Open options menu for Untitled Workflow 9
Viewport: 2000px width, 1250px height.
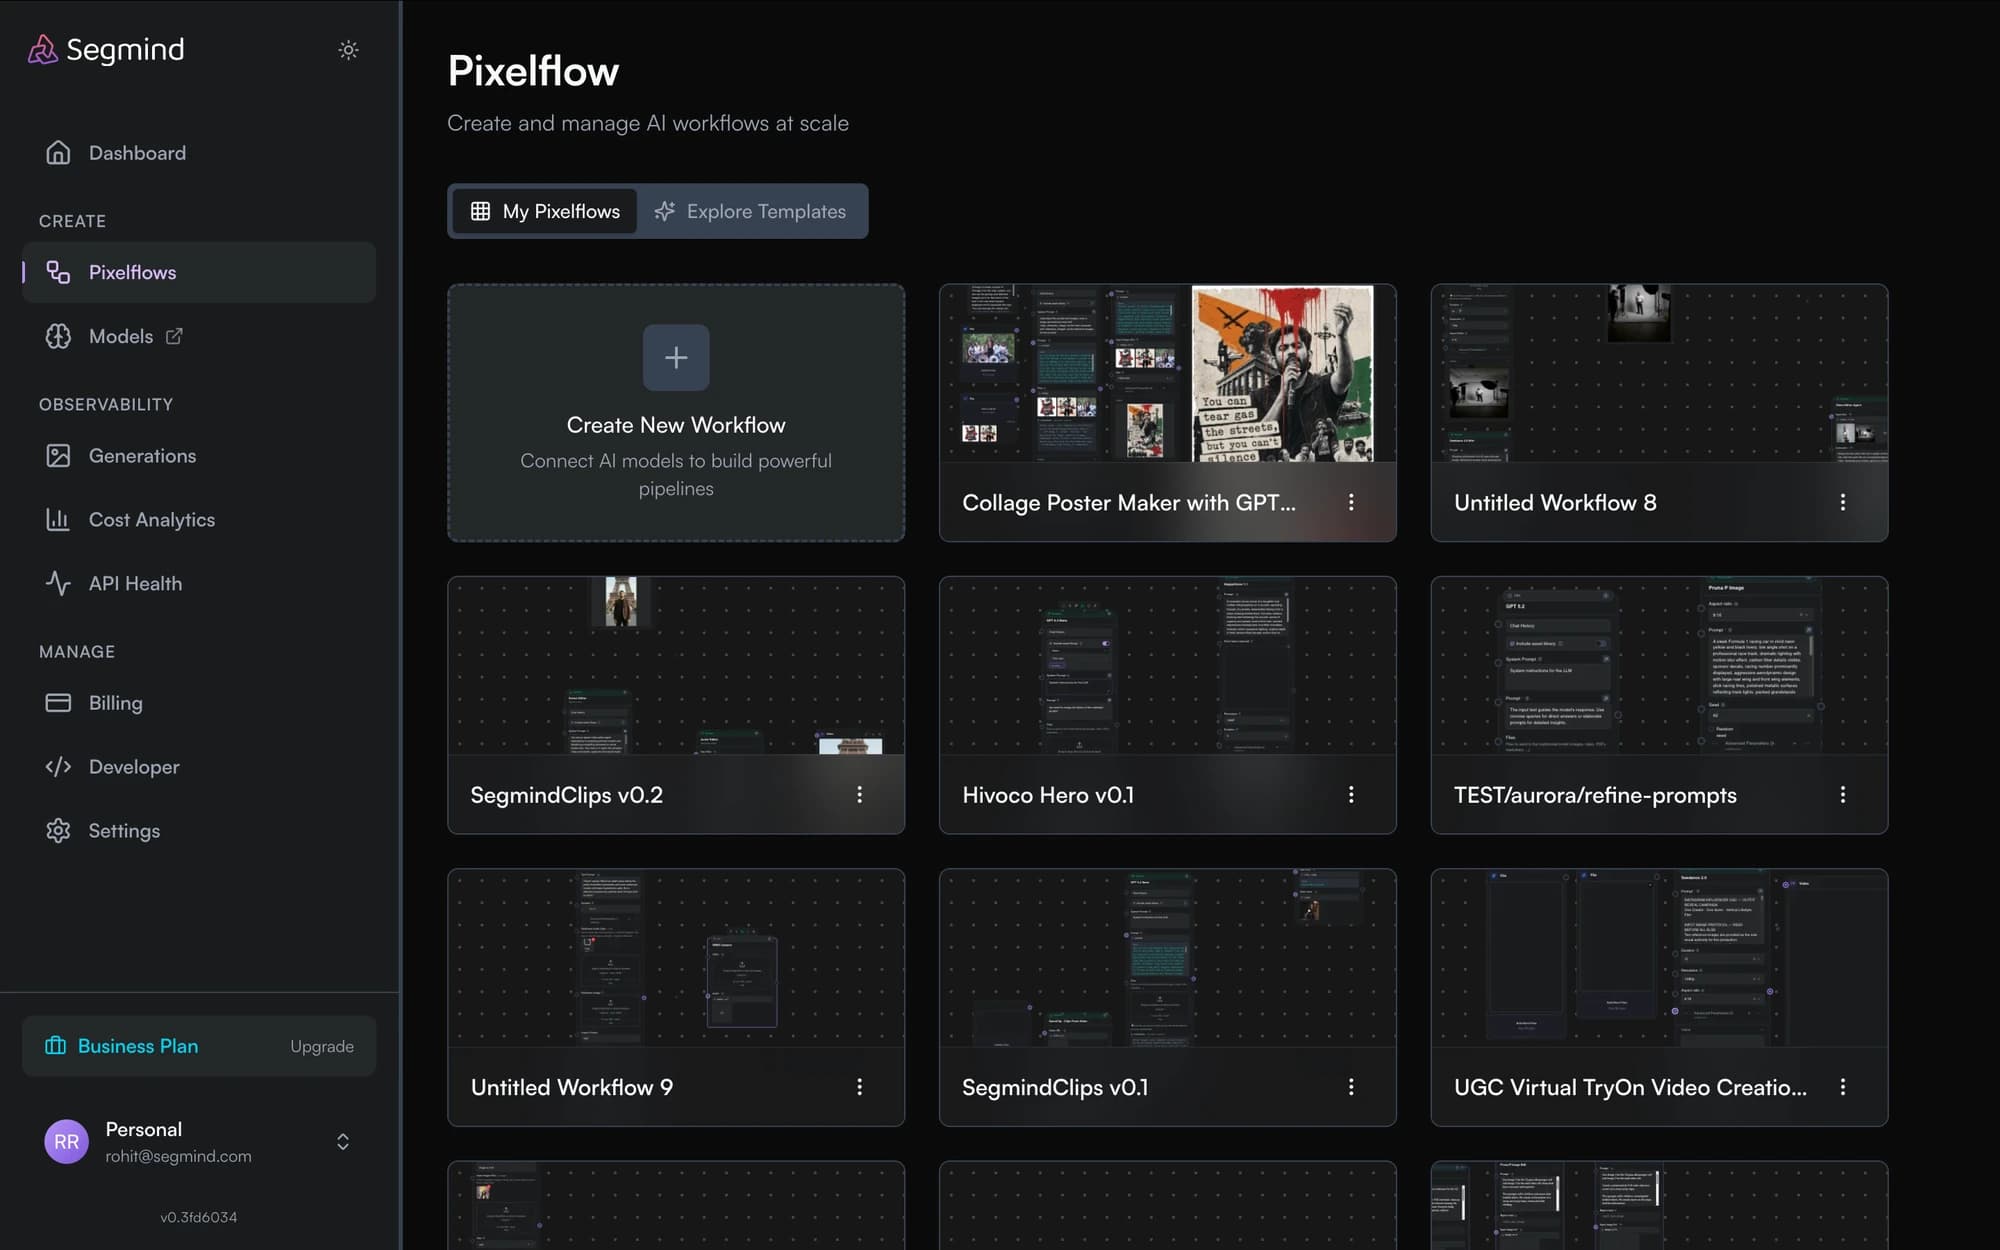[x=859, y=1087]
